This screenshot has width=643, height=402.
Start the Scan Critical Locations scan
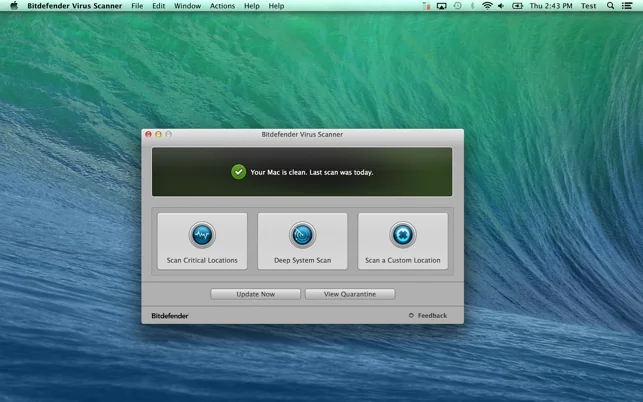pos(202,241)
